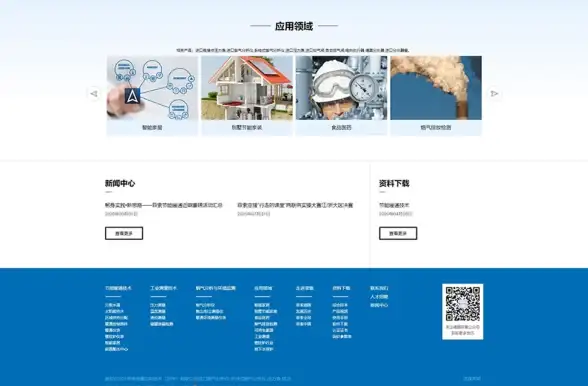This screenshot has width=588, height=386.
Task: Open the 烟气排放检测 smokestack thumbnail
Action: coord(436,88)
